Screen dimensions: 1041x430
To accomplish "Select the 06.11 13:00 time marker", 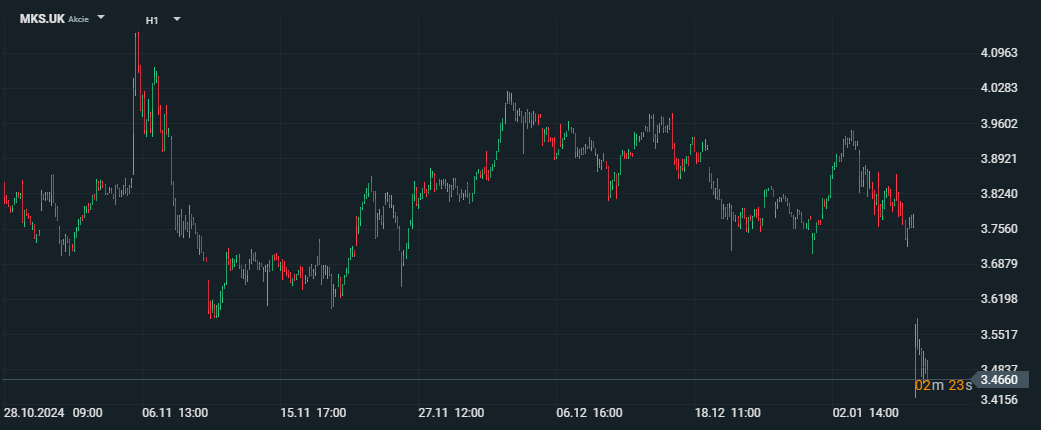I will tap(175, 412).
